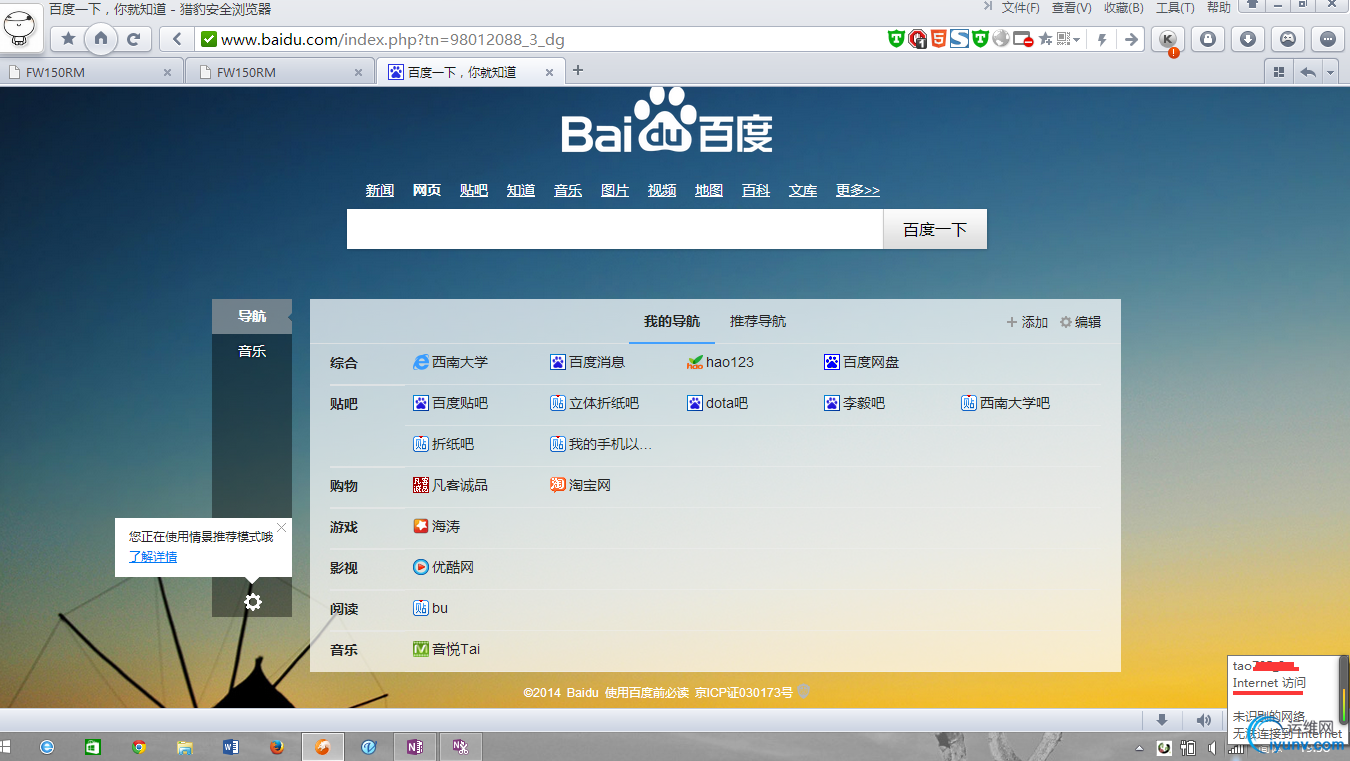Open the 音悦Tai shortcut
Screen dimensions: 1350x761
tap(446, 649)
